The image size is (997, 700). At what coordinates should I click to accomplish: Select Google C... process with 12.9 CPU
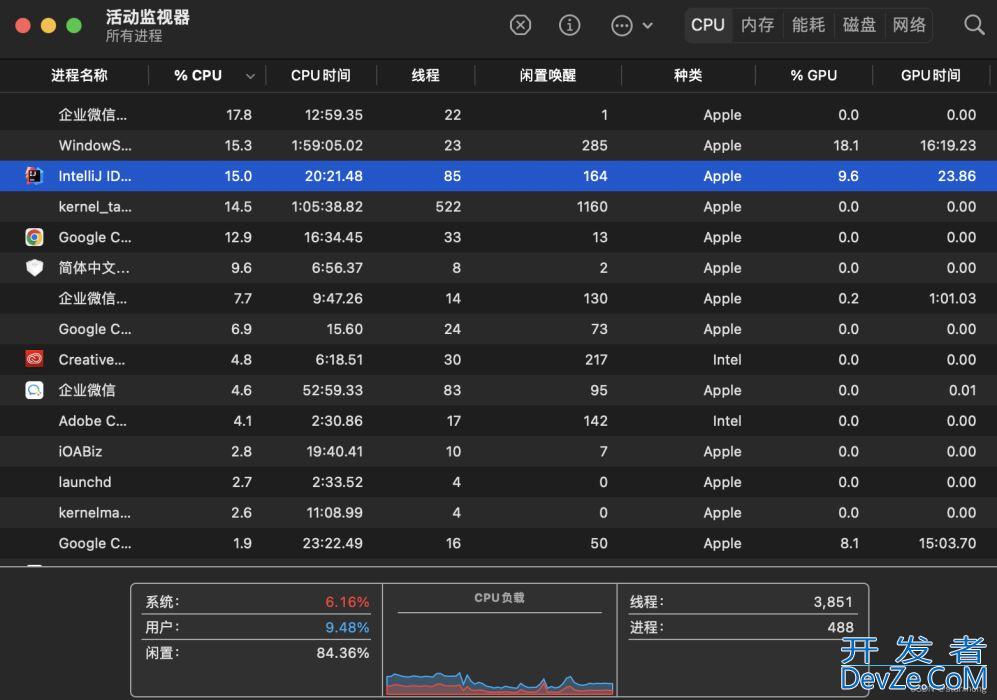click(498, 237)
